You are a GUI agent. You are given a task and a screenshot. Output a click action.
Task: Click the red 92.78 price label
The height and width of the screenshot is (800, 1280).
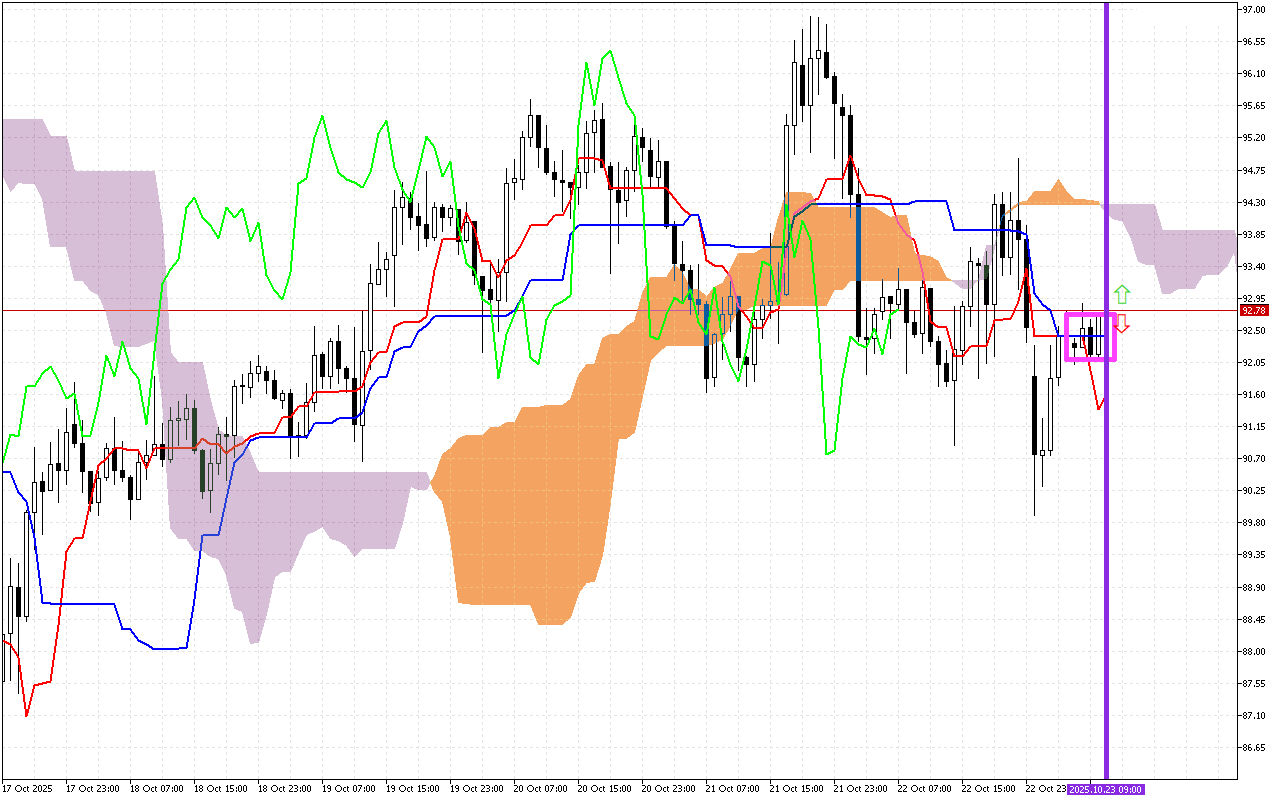1254,311
